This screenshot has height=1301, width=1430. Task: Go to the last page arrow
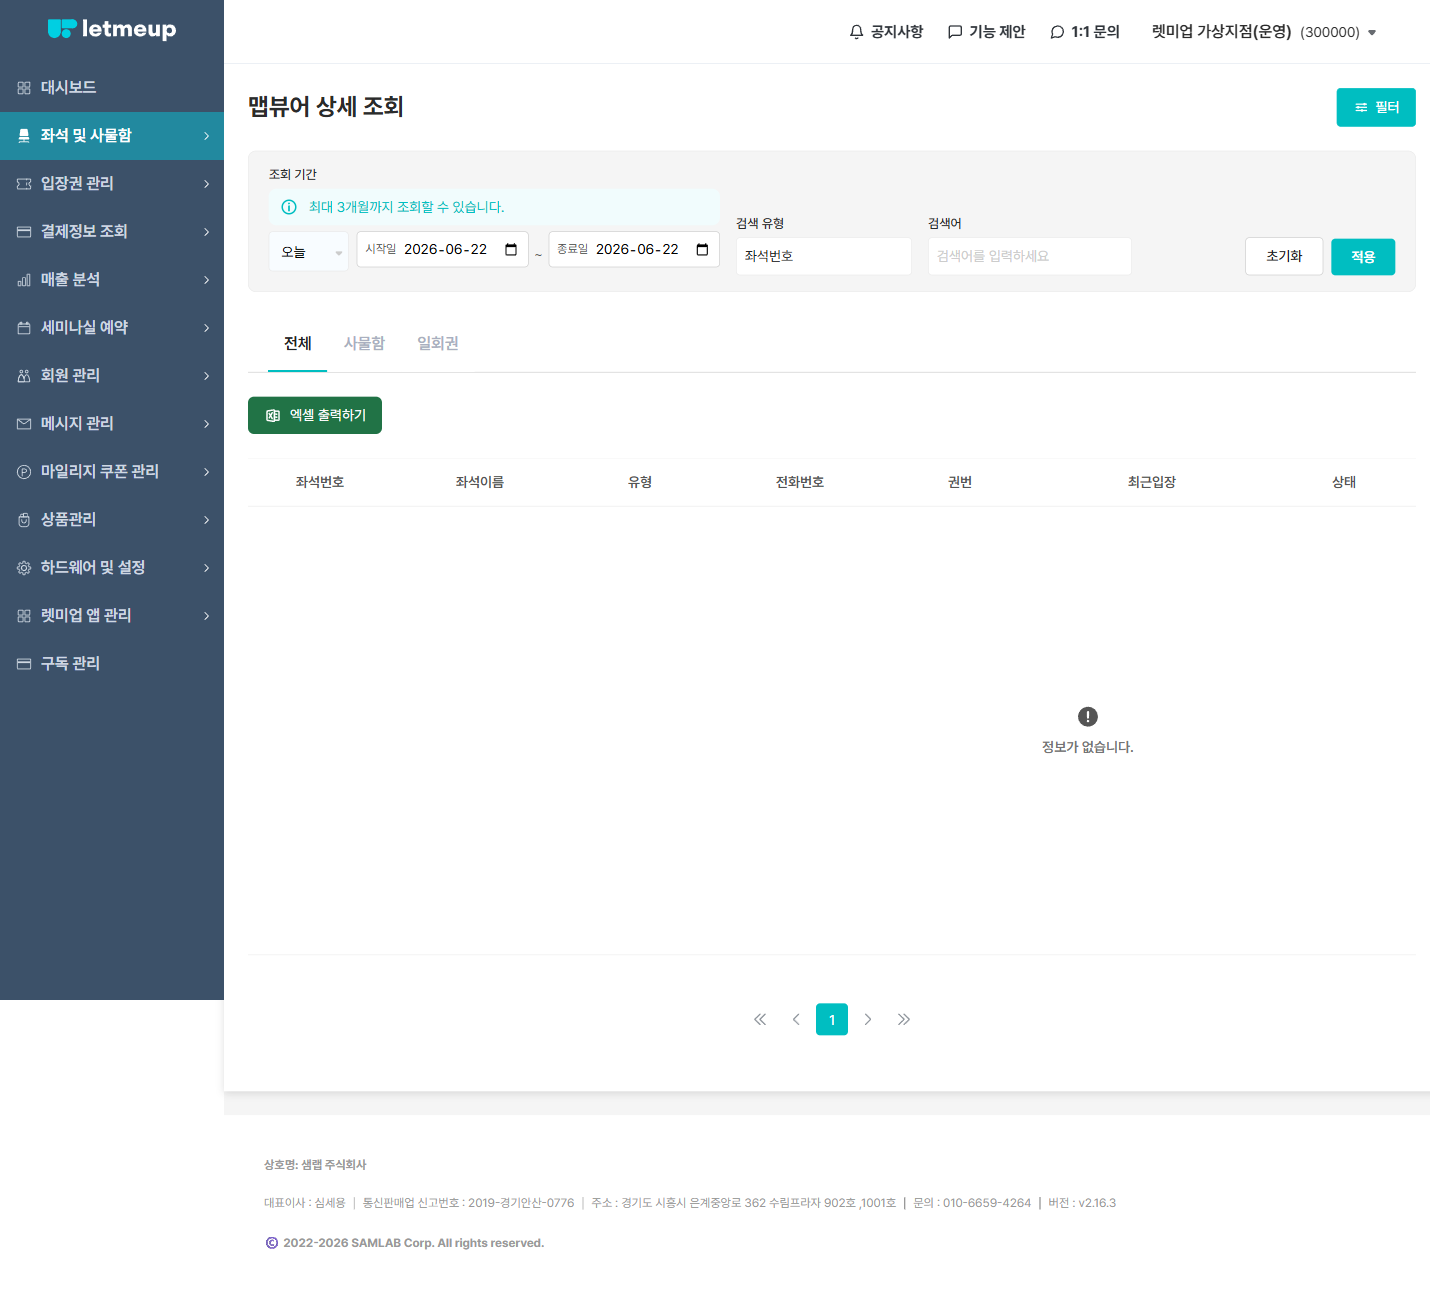(904, 1019)
